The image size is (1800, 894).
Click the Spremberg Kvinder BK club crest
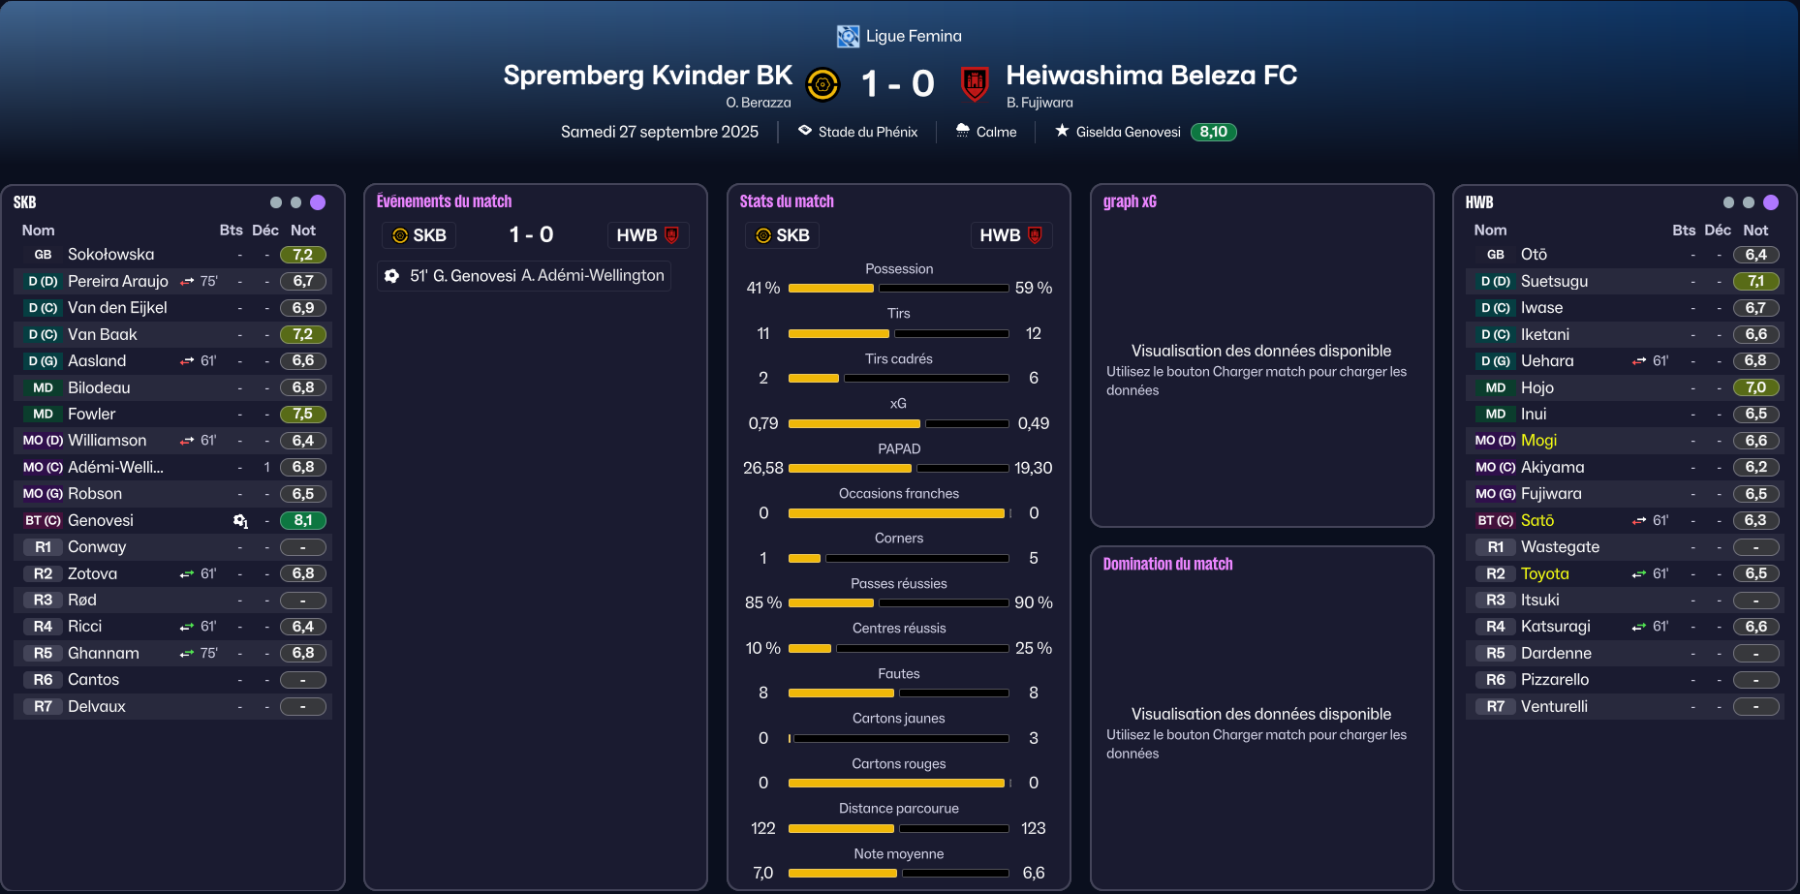click(822, 85)
